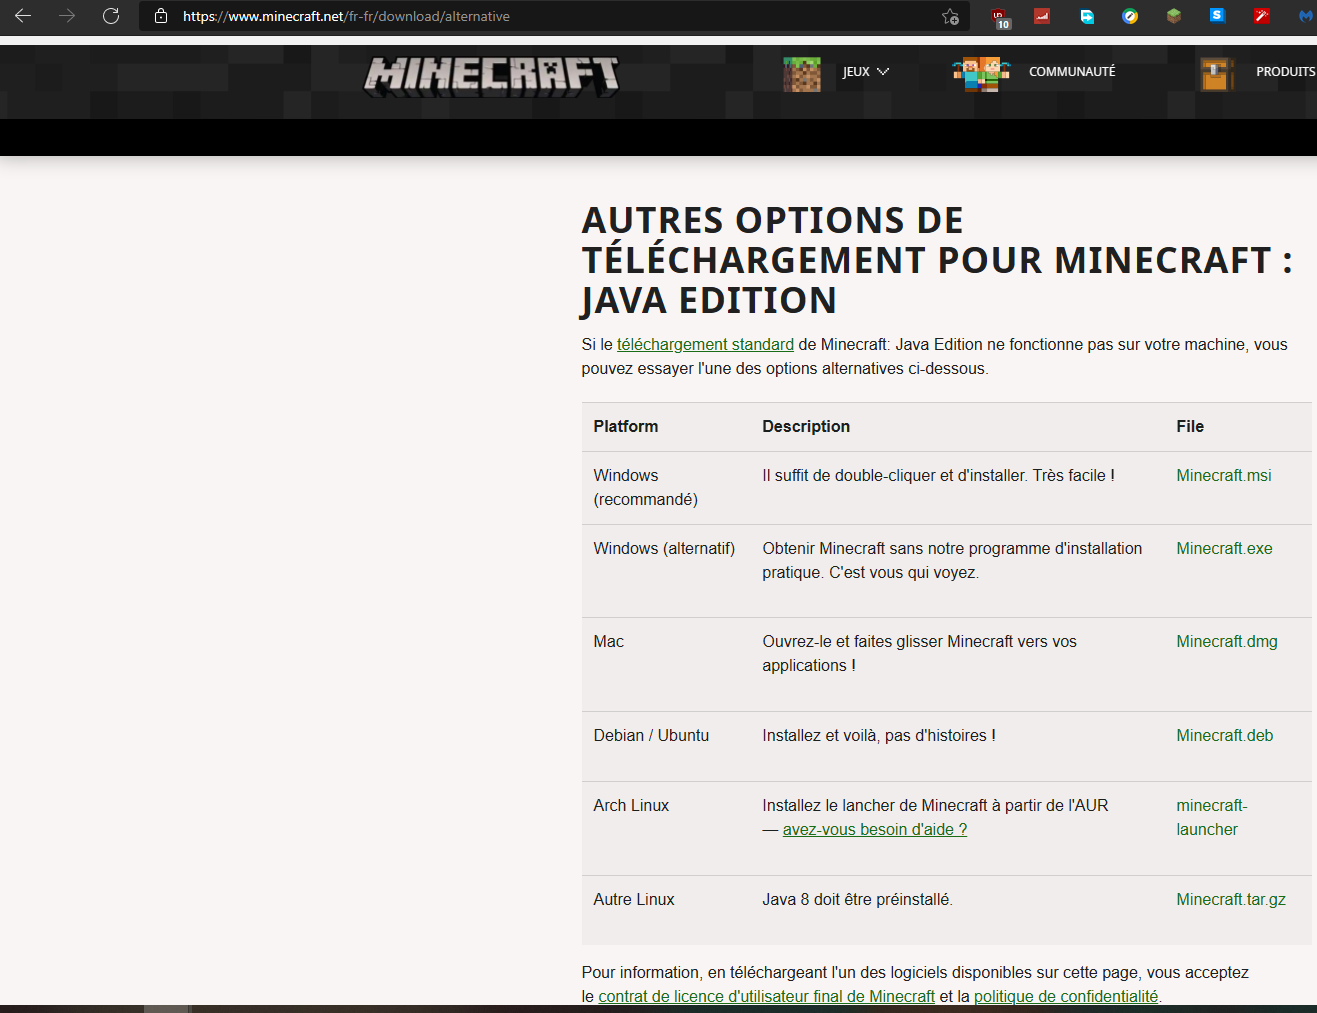
Task: Open the 'politique de confidentialité' link
Action: pyautogui.click(x=1066, y=996)
